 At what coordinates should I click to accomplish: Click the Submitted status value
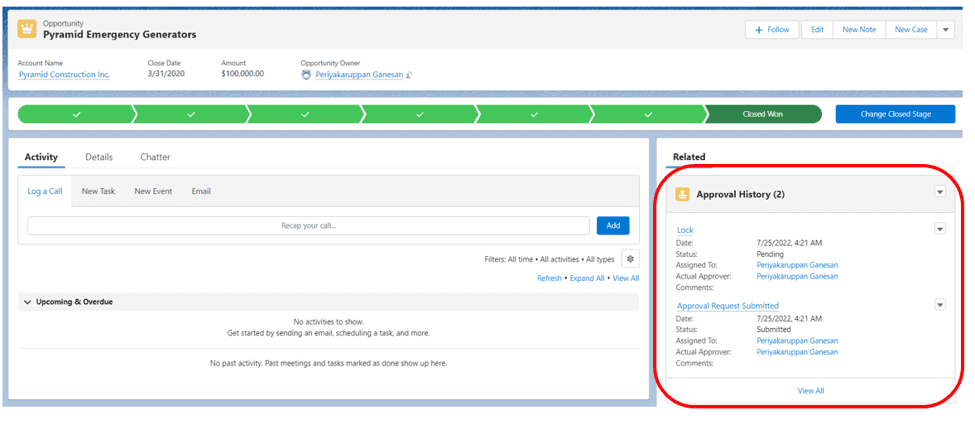(774, 330)
